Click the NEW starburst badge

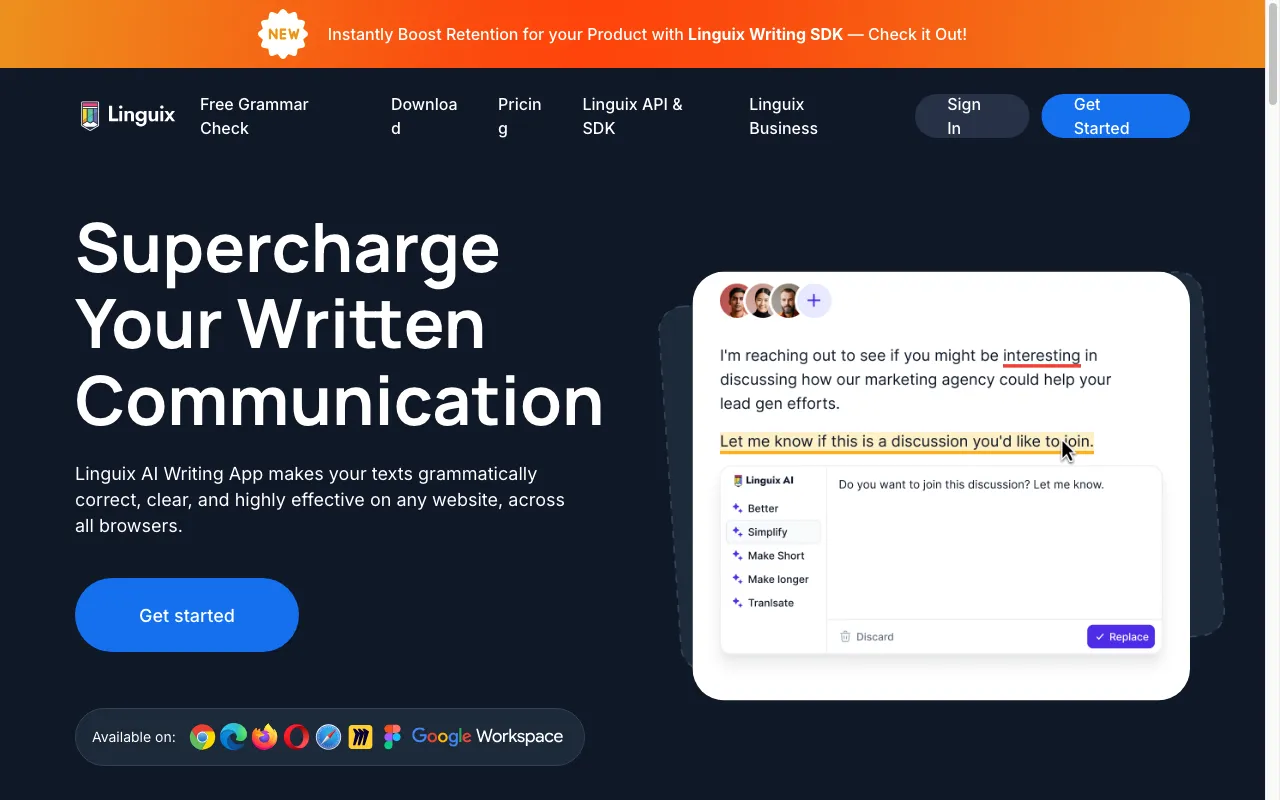pyautogui.click(x=283, y=34)
